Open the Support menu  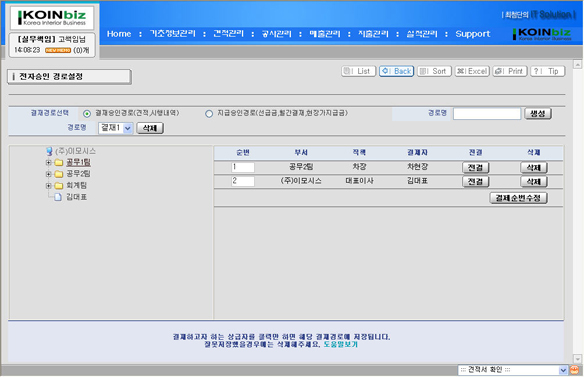pyautogui.click(x=473, y=34)
